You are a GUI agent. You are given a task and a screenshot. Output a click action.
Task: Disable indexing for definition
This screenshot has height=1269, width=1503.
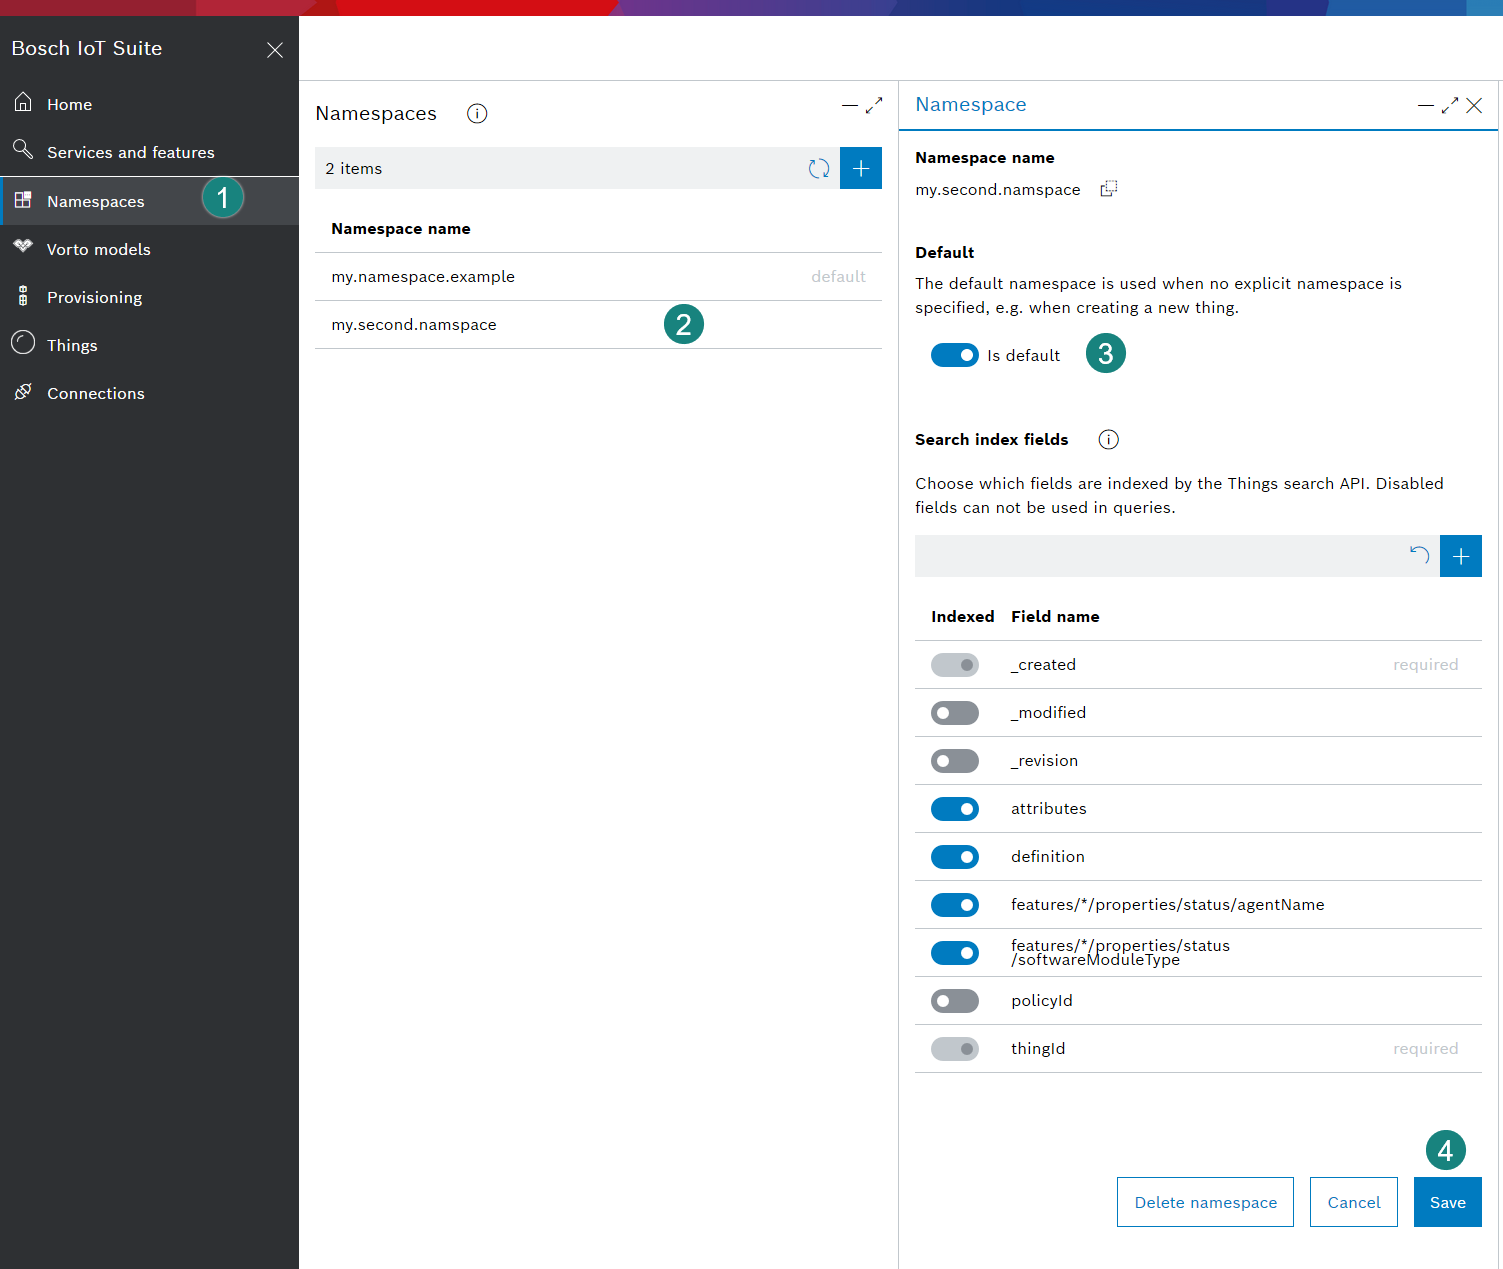pos(955,857)
